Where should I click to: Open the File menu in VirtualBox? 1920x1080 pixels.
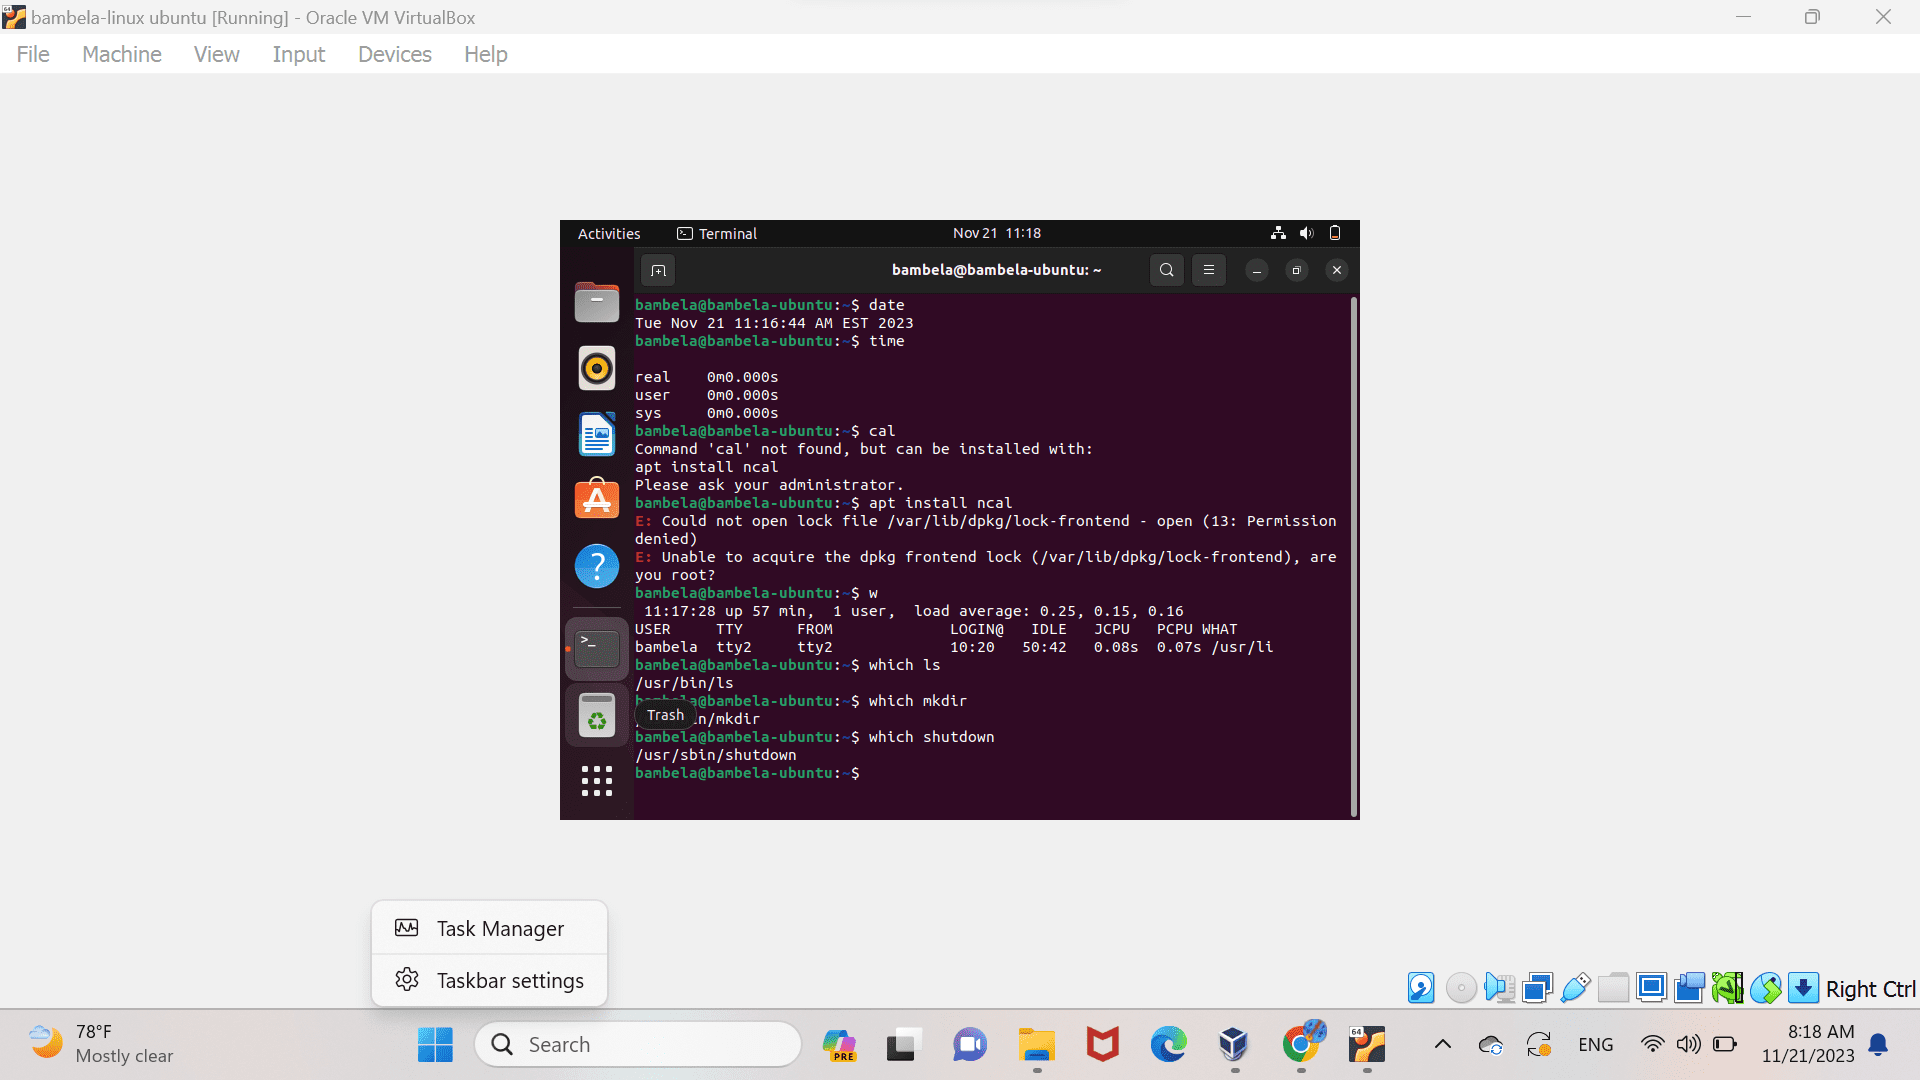point(33,54)
